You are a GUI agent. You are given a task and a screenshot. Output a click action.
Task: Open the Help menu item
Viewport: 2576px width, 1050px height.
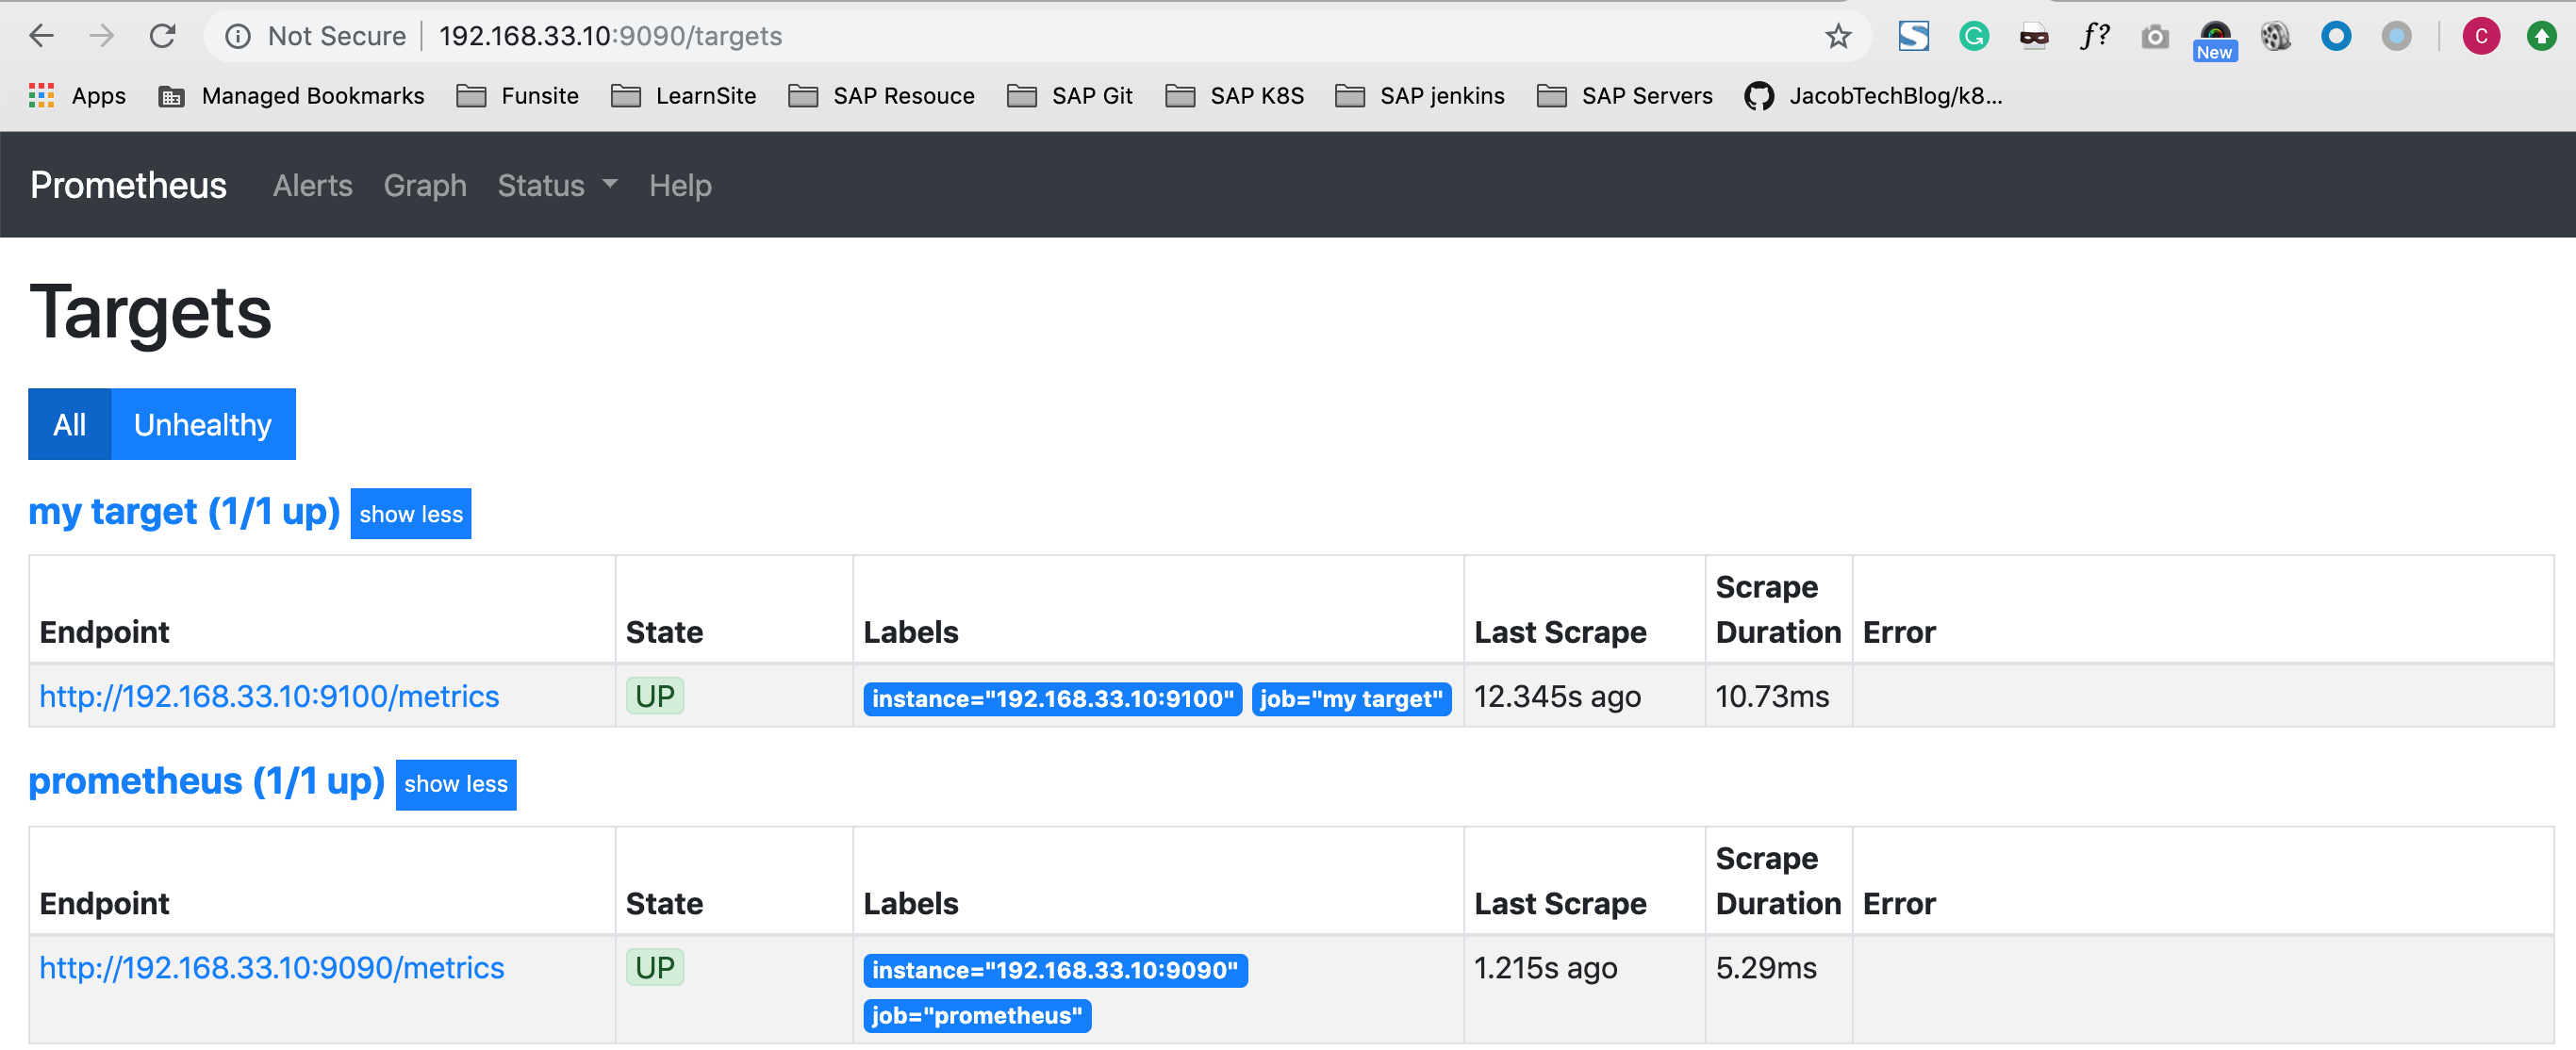[x=680, y=186]
